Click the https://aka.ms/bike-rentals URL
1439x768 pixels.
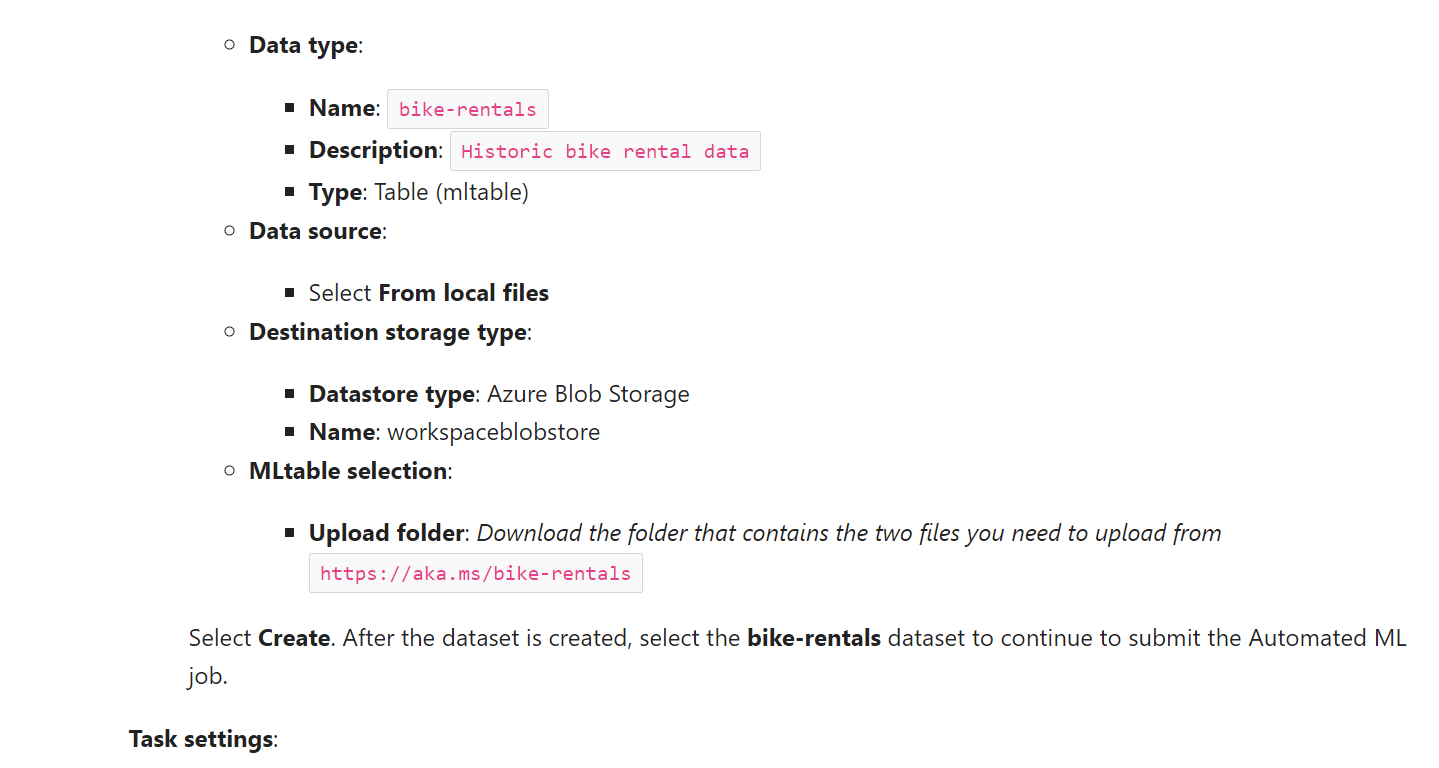pos(476,573)
